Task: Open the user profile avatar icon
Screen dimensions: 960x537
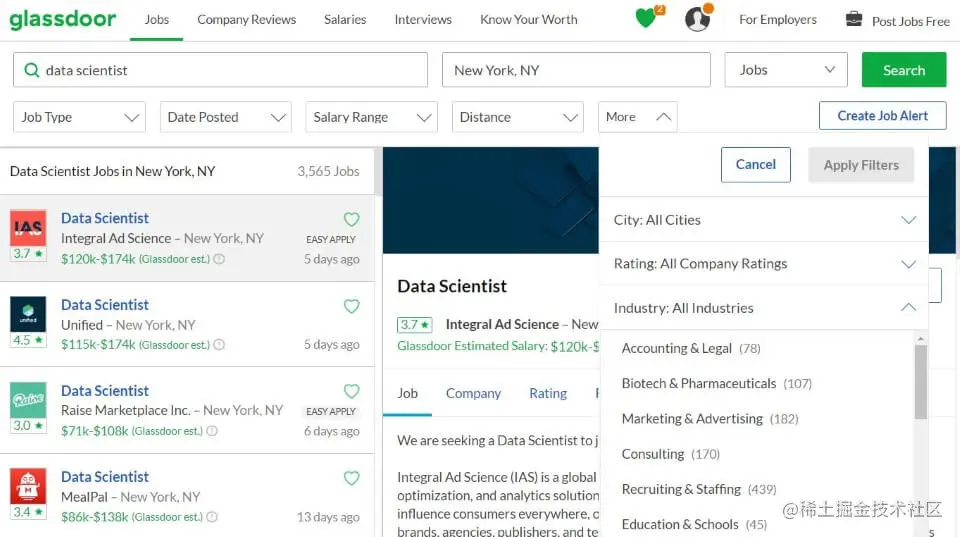Action: [x=697, y=19]
